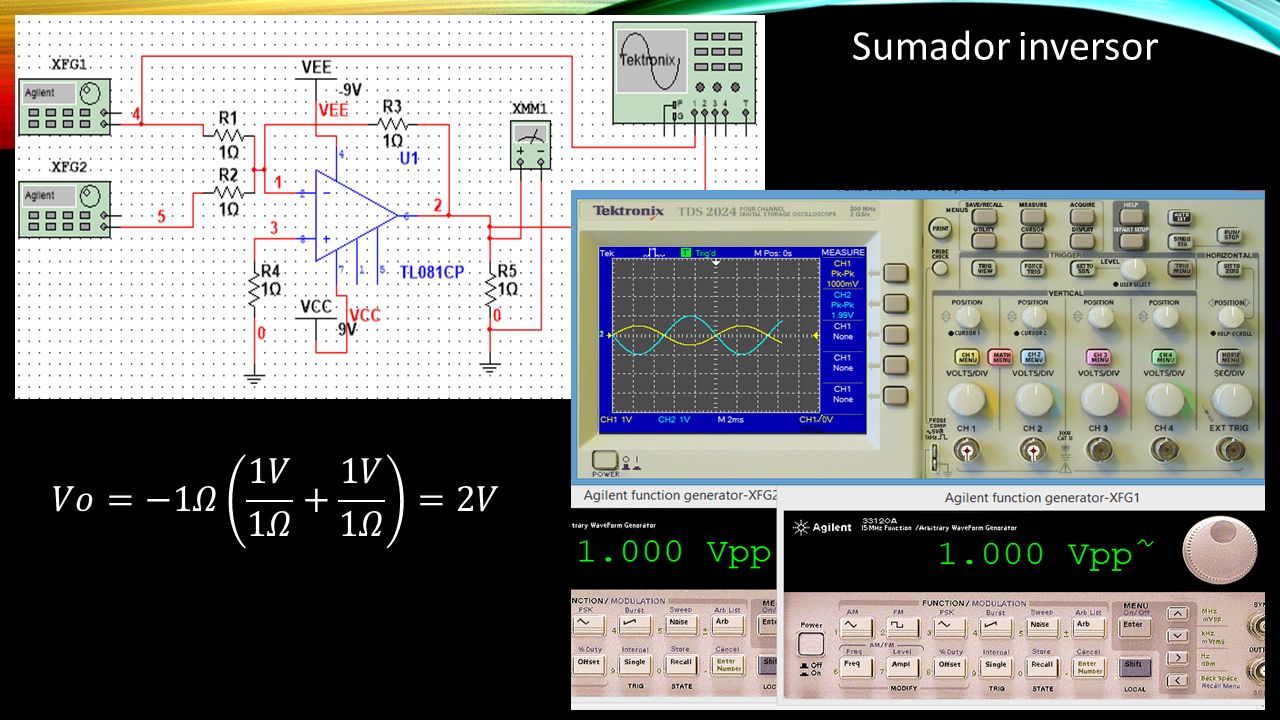The height and width of the screenshot is (720, 1280).
Task: Select the sine wave button on XFG1 generator
Action: [857, 628]
